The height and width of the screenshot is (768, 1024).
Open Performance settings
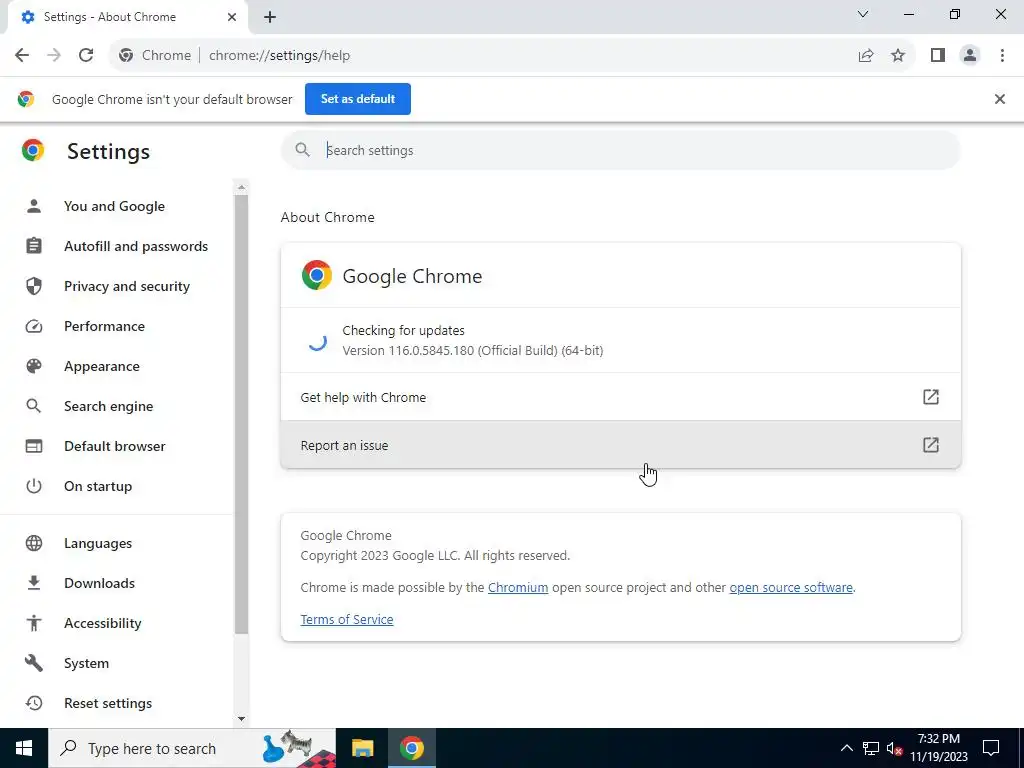pos(104,326)
